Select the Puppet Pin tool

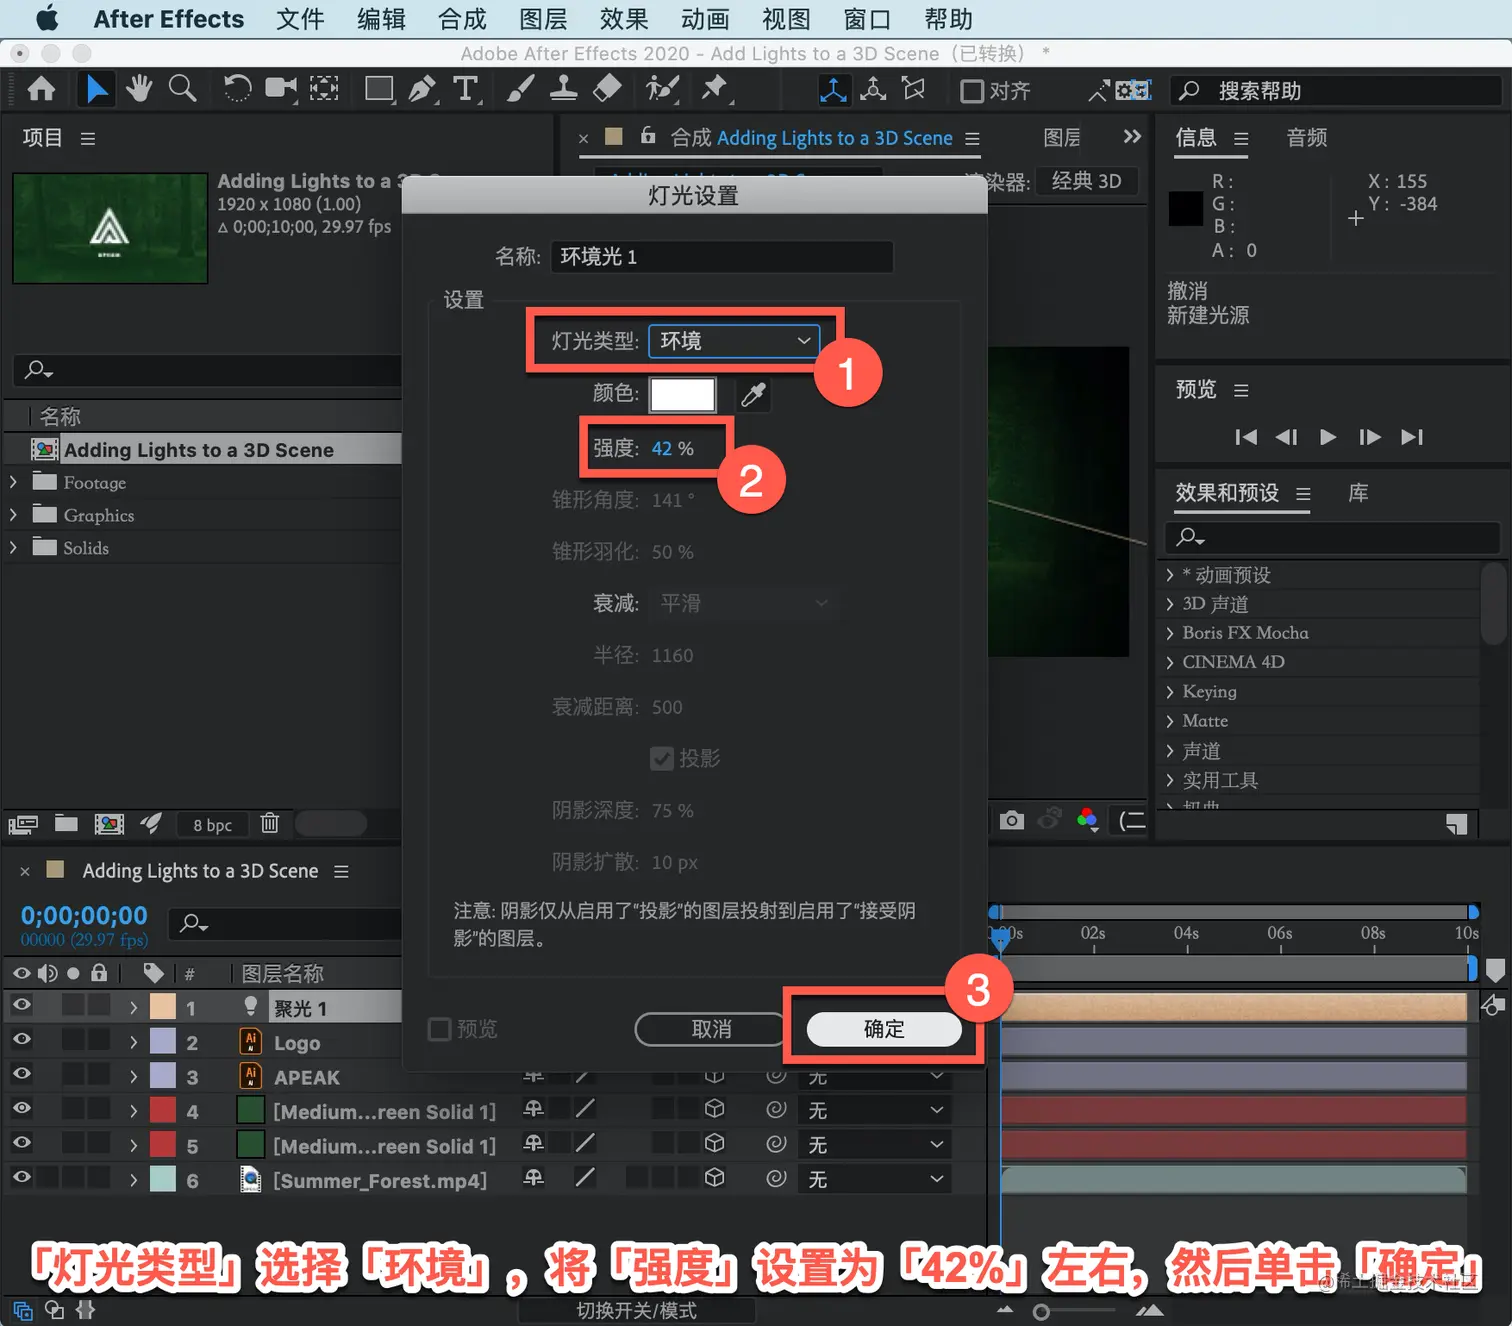click(715, 90)
